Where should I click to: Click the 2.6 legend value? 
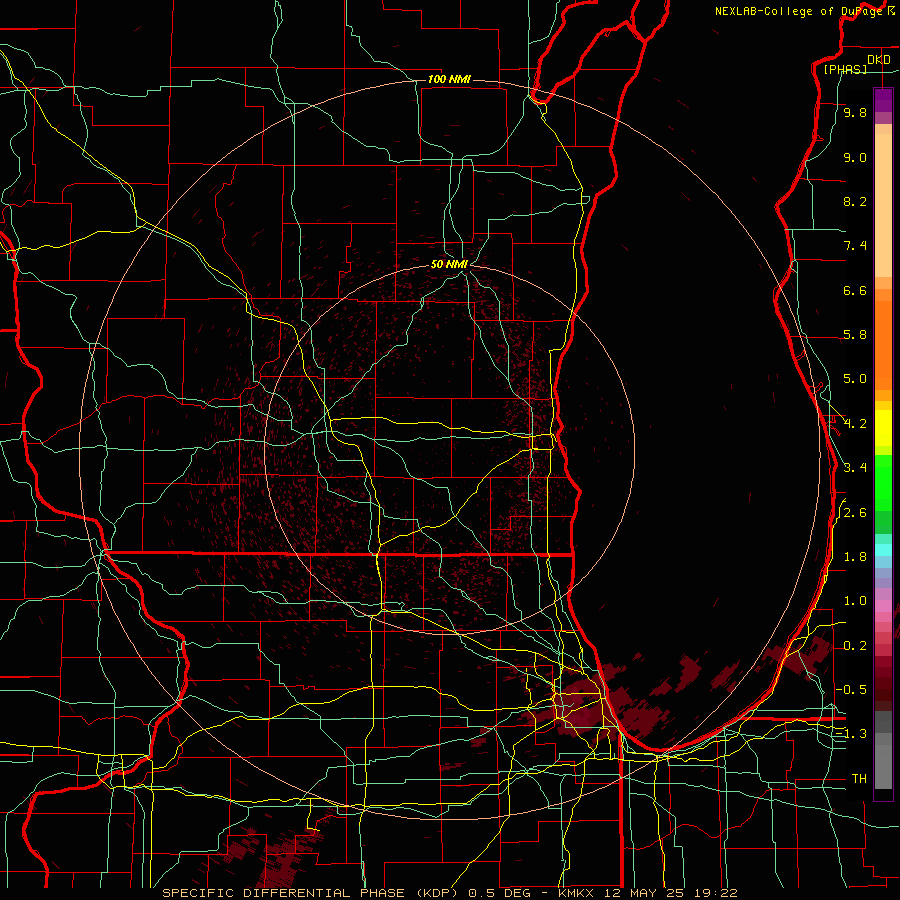click(x=855, y=513)
